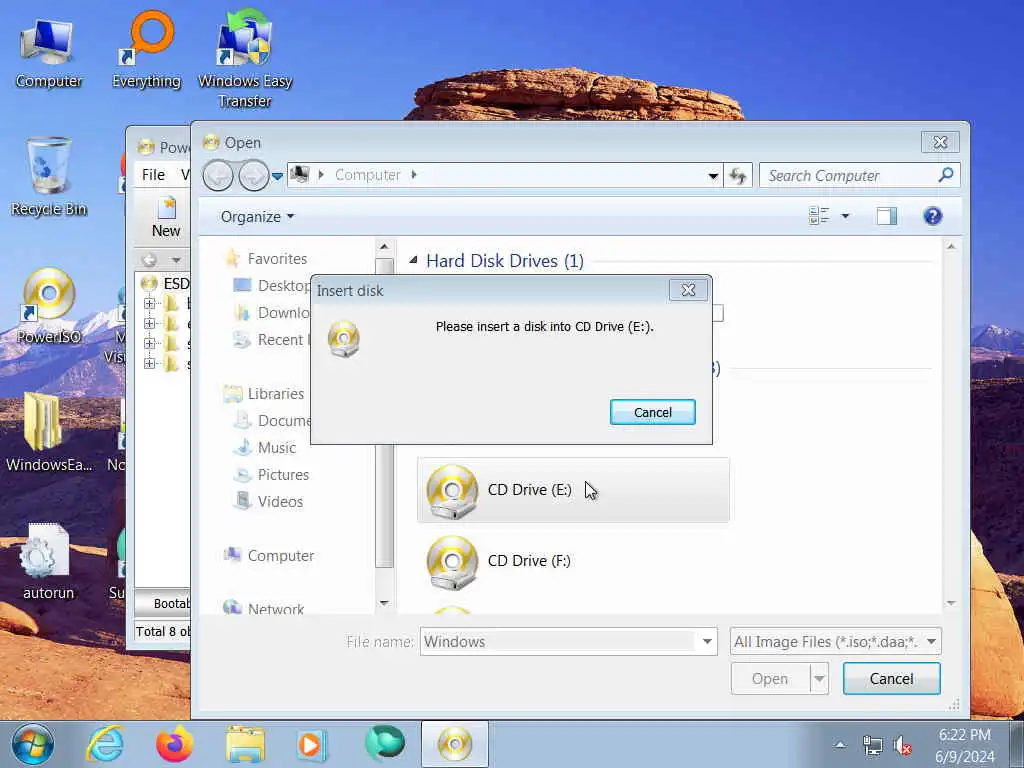
Task: Expand first folder node in PowerISO tree
Action: pyautogui.click(x=150, y=304)
